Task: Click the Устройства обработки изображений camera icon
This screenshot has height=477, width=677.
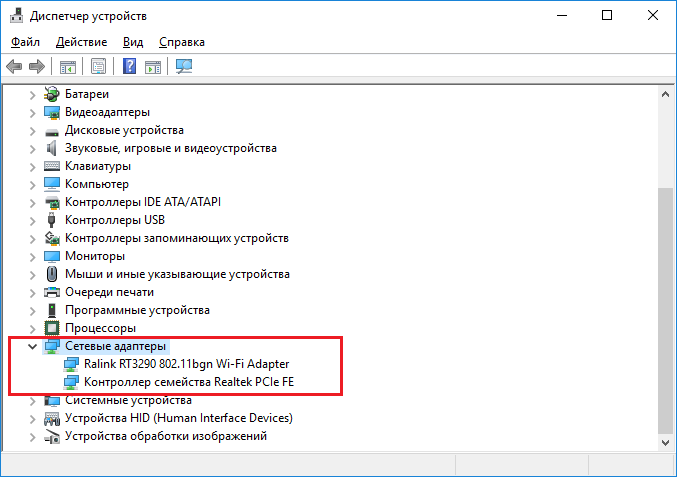Action: 52,436
